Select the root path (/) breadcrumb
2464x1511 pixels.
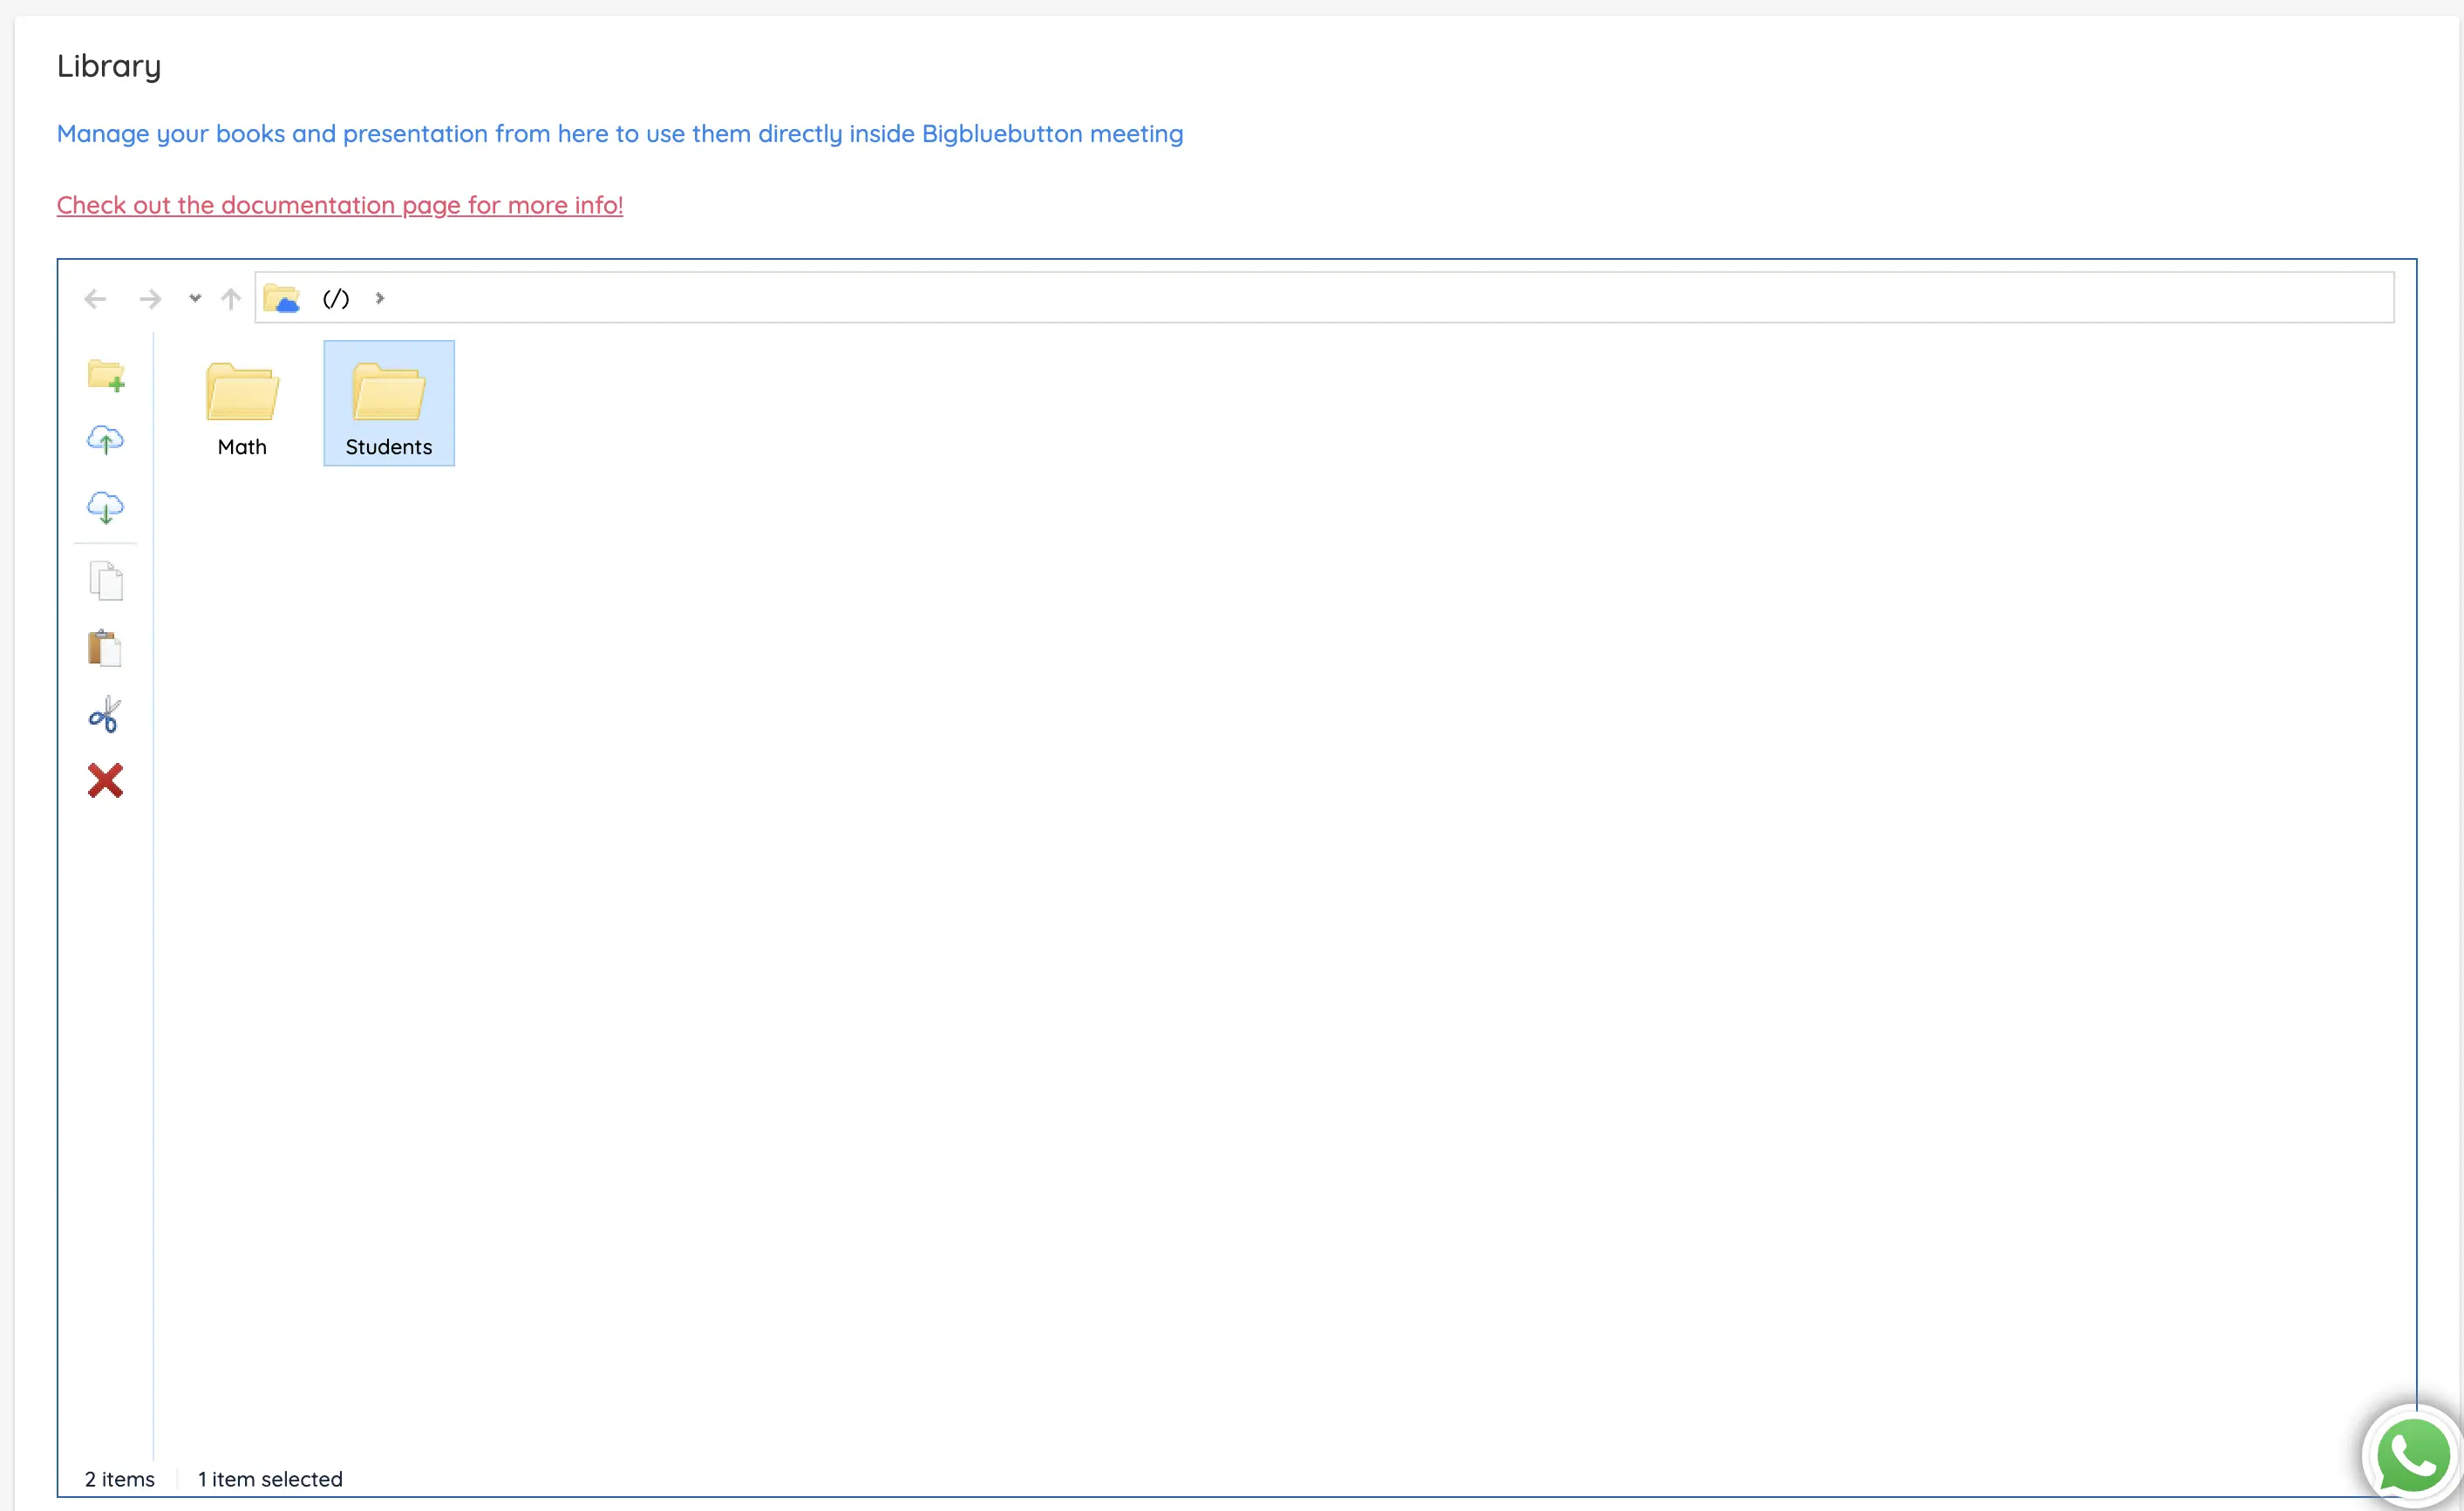point(336,298)
